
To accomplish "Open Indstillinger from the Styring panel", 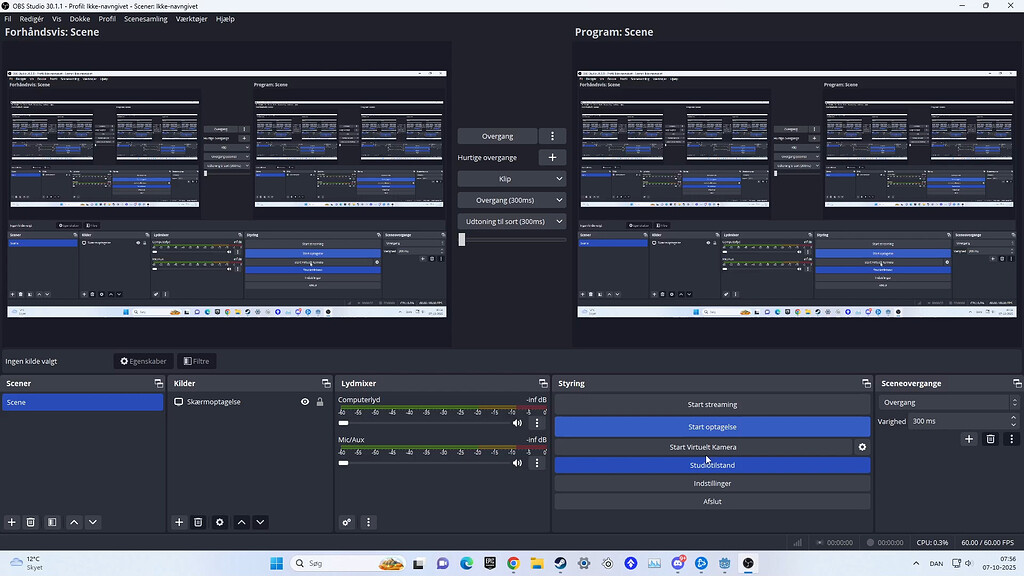I will (x=712, y=483).
